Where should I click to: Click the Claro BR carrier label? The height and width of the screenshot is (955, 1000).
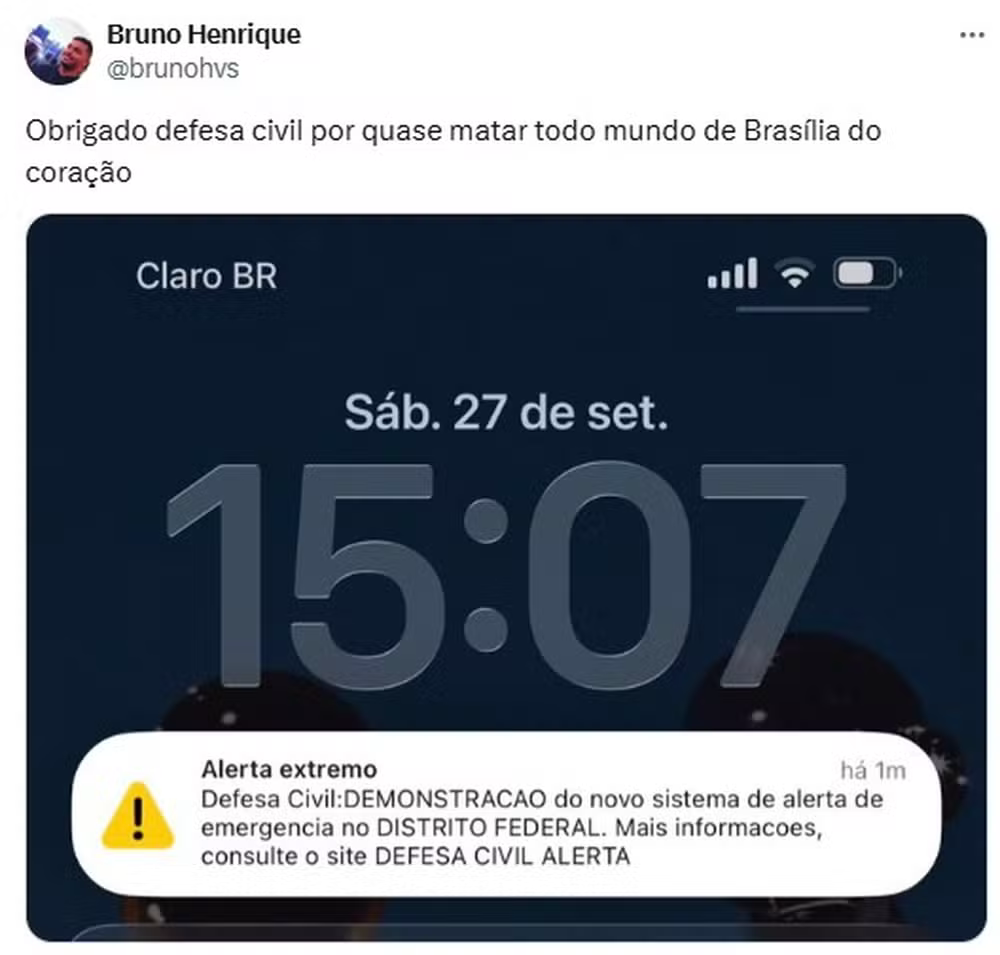(207, 276)
